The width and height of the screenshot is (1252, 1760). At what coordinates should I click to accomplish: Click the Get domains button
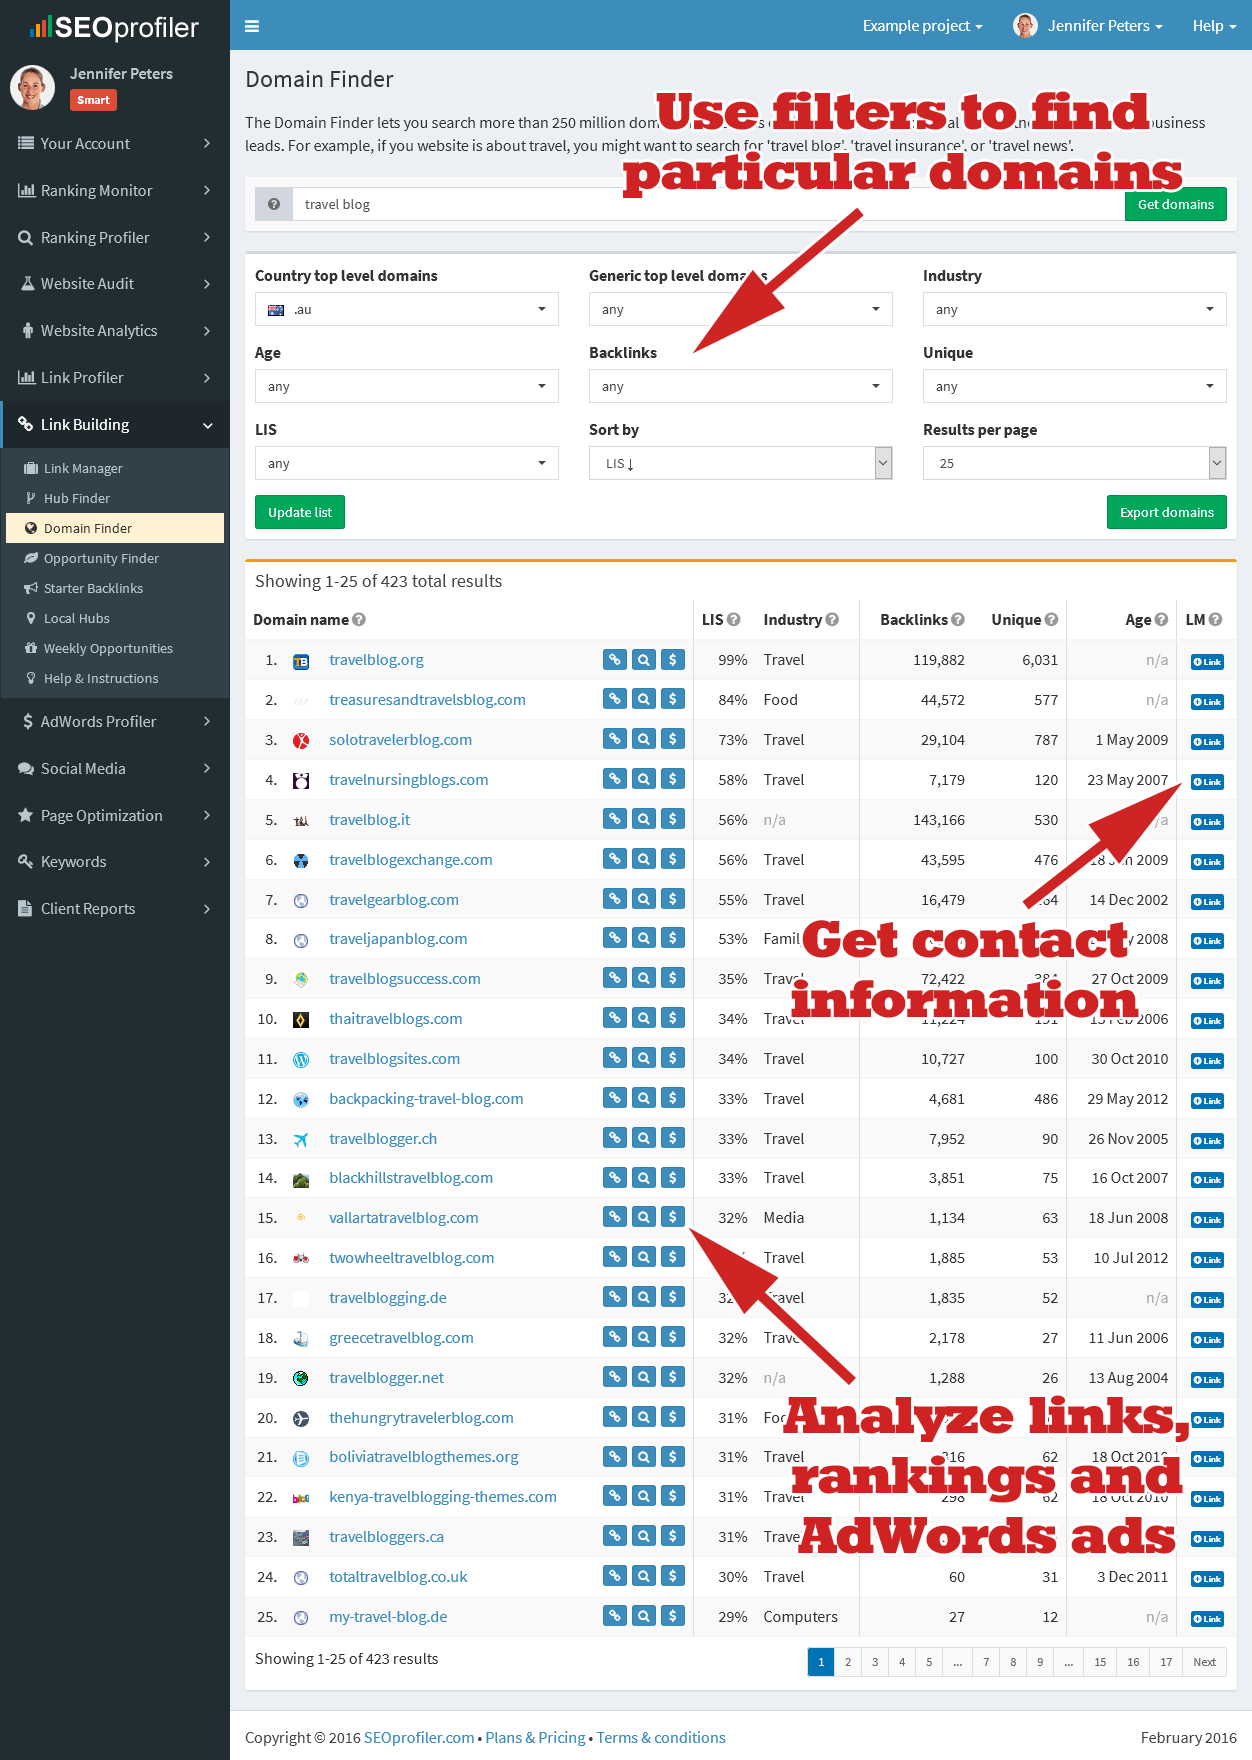1176,204
